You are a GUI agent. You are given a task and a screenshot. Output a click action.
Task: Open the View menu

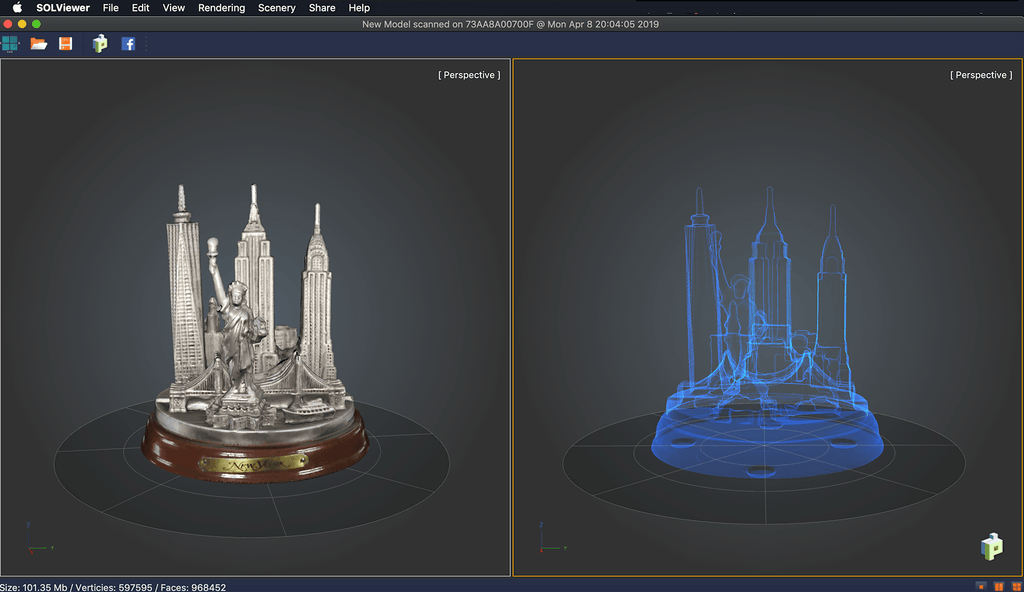[x=174, y=8]
